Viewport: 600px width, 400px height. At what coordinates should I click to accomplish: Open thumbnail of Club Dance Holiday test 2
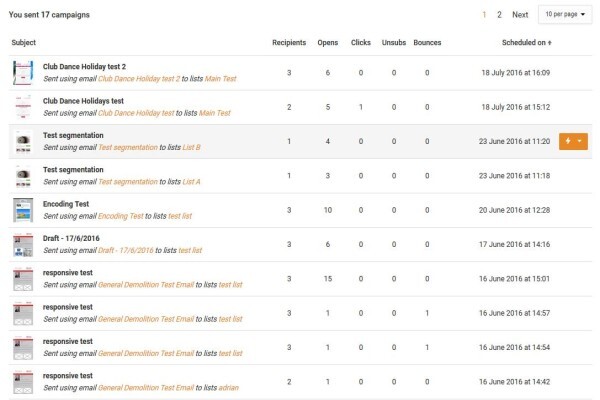click(x=23, y=73)
